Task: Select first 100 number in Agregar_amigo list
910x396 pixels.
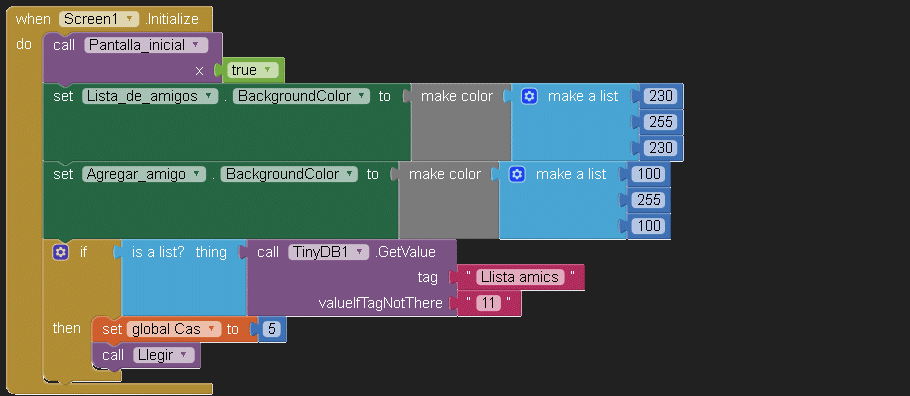Action: coord(648,174)
